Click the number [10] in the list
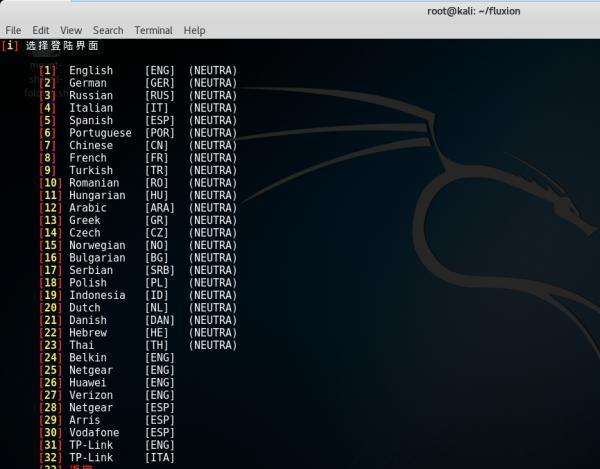Viewport: 600px width, 469px height. (x=51, y=183)
